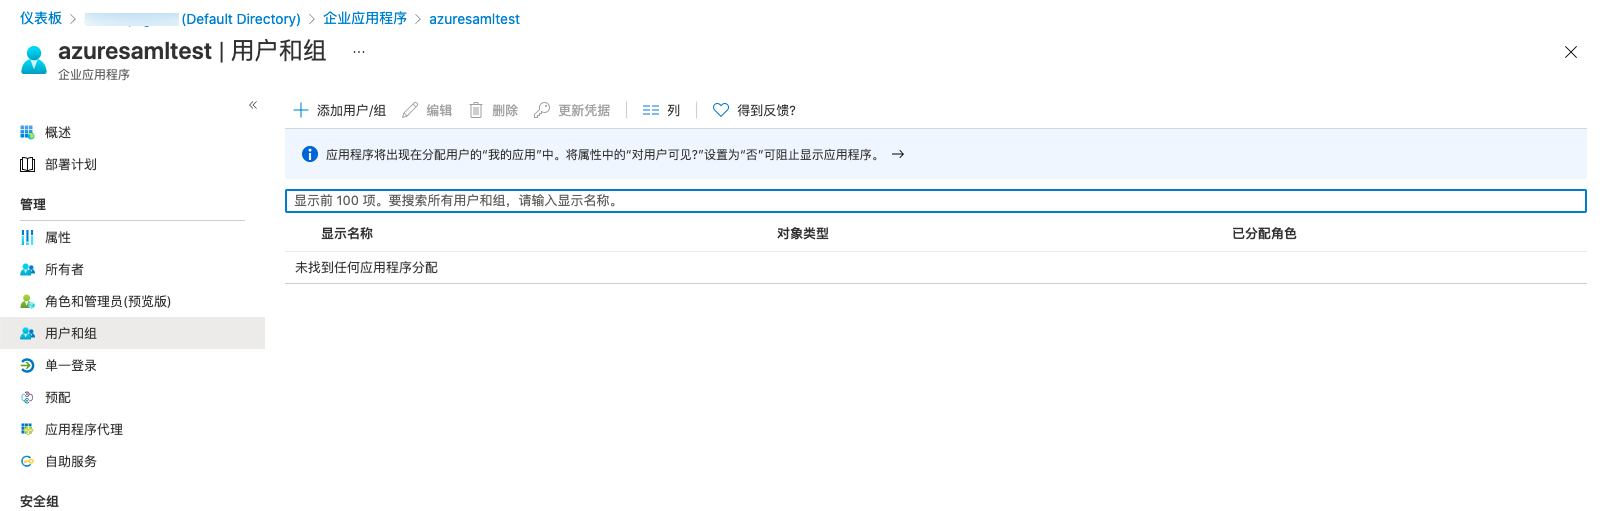
Task: Click the display name search field
Action: [935, 201]
